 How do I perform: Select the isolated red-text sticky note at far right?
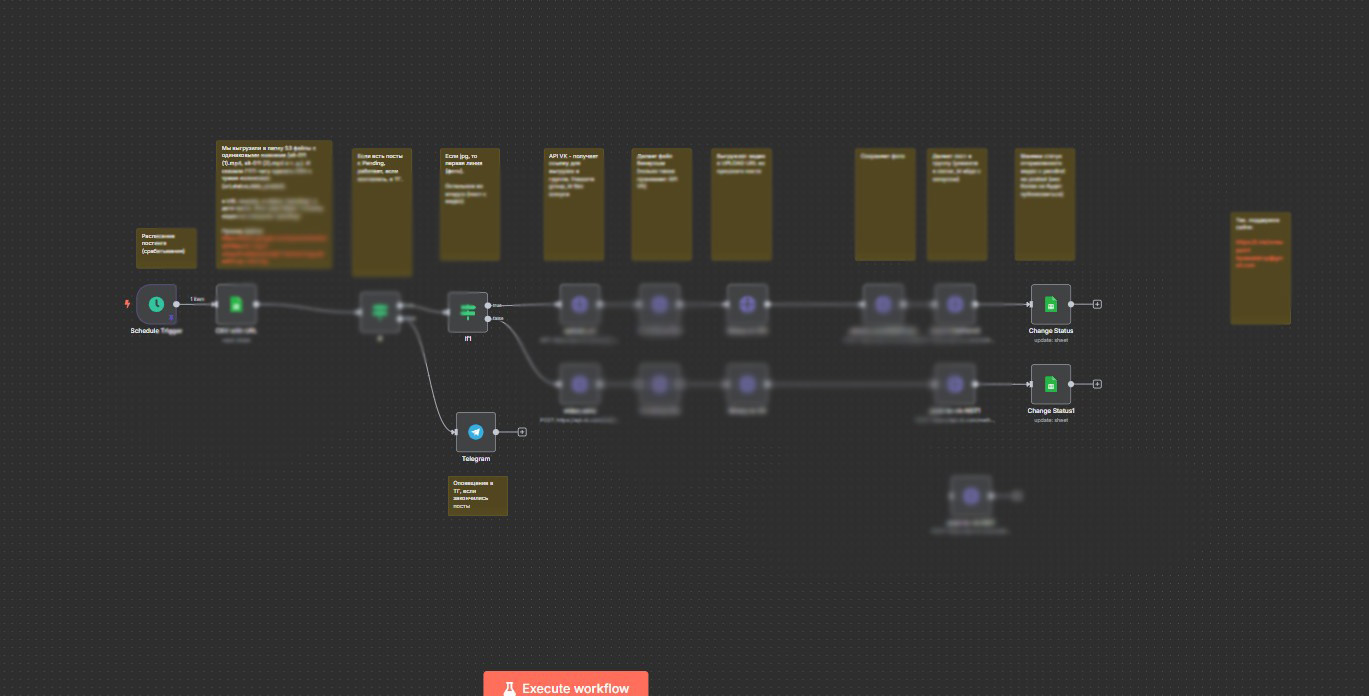pyautogui.click(x=1260, y=268)
